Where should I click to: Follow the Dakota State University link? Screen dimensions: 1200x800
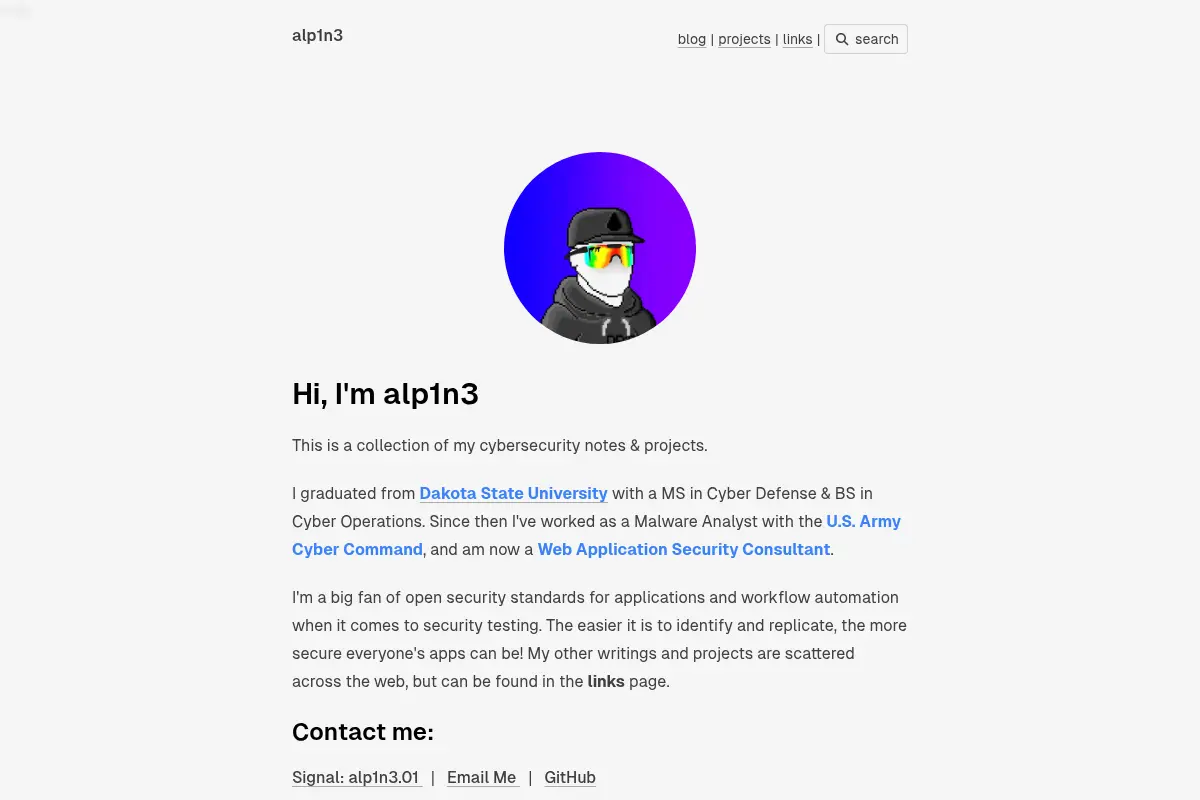[x=514, y=493]
